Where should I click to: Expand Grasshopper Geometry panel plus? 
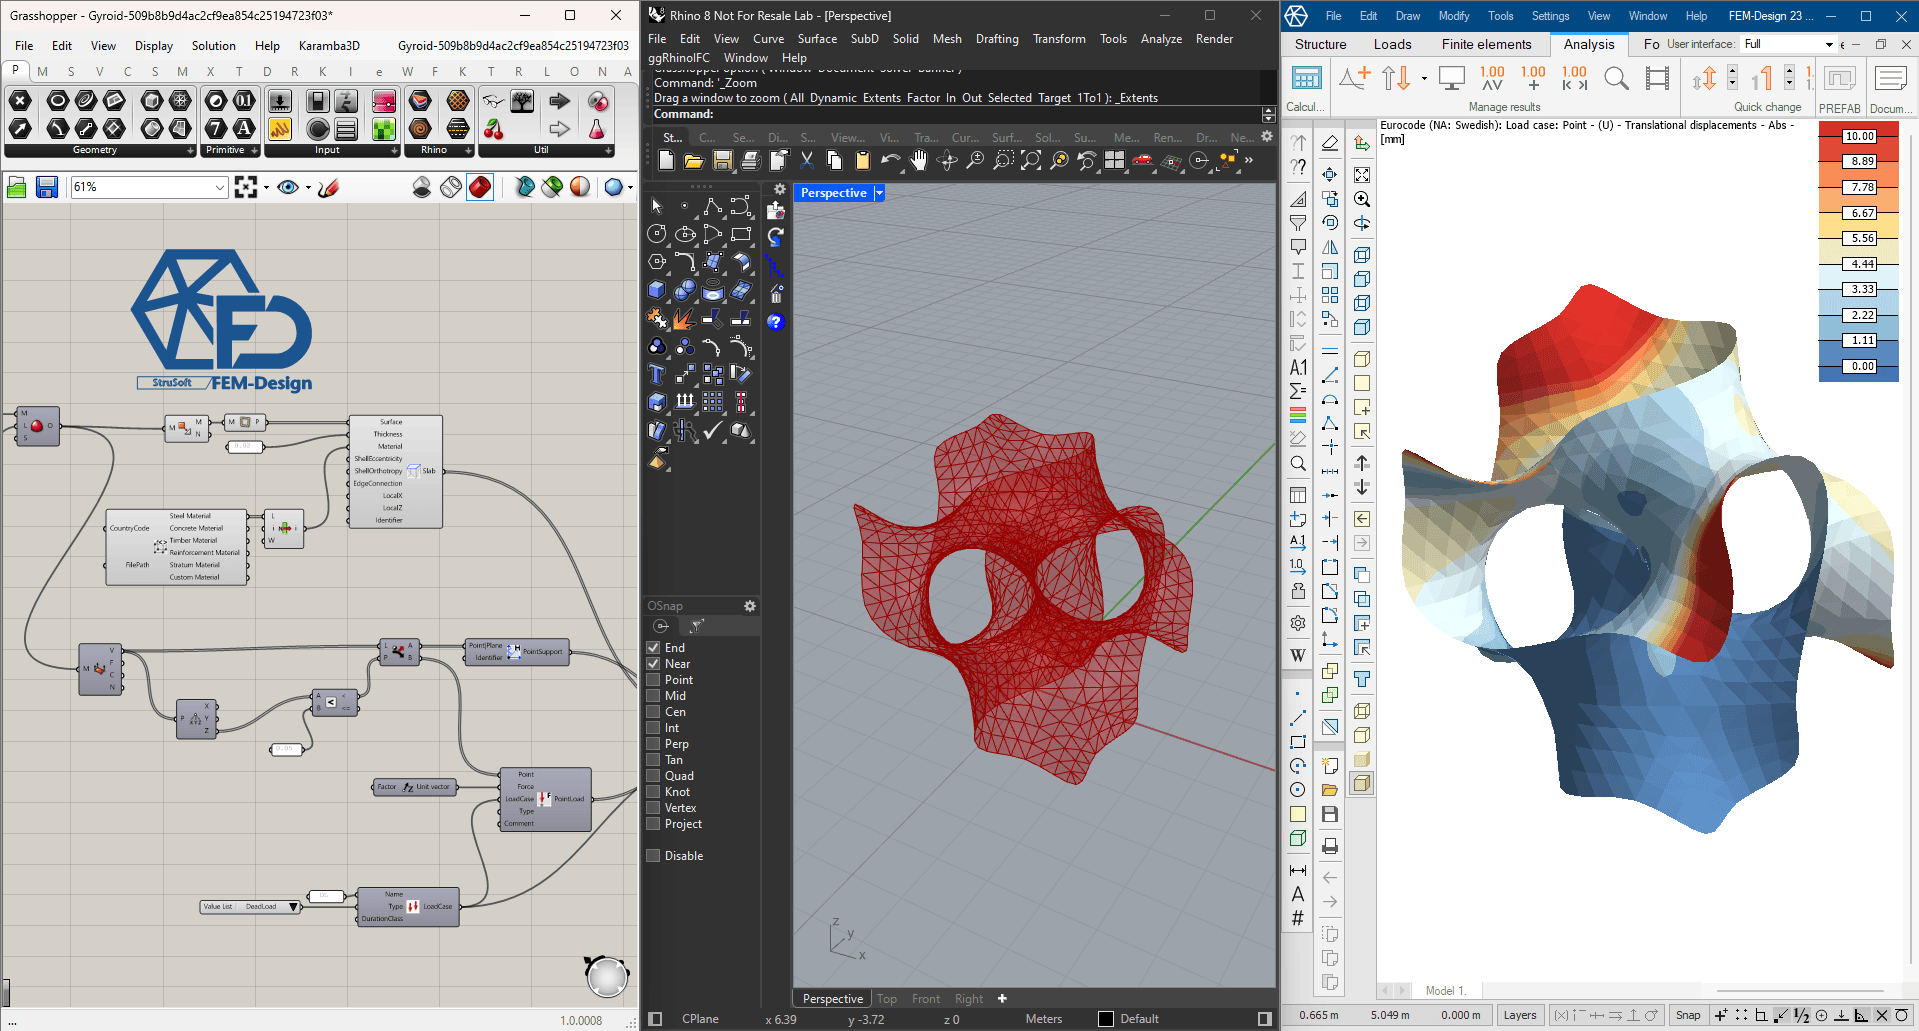click(190, 151)
